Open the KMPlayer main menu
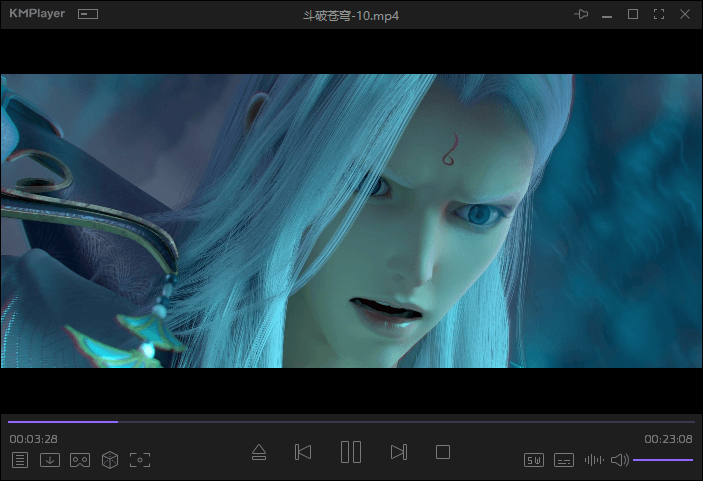This screenshot has width=703, height=481. (39, 14)
